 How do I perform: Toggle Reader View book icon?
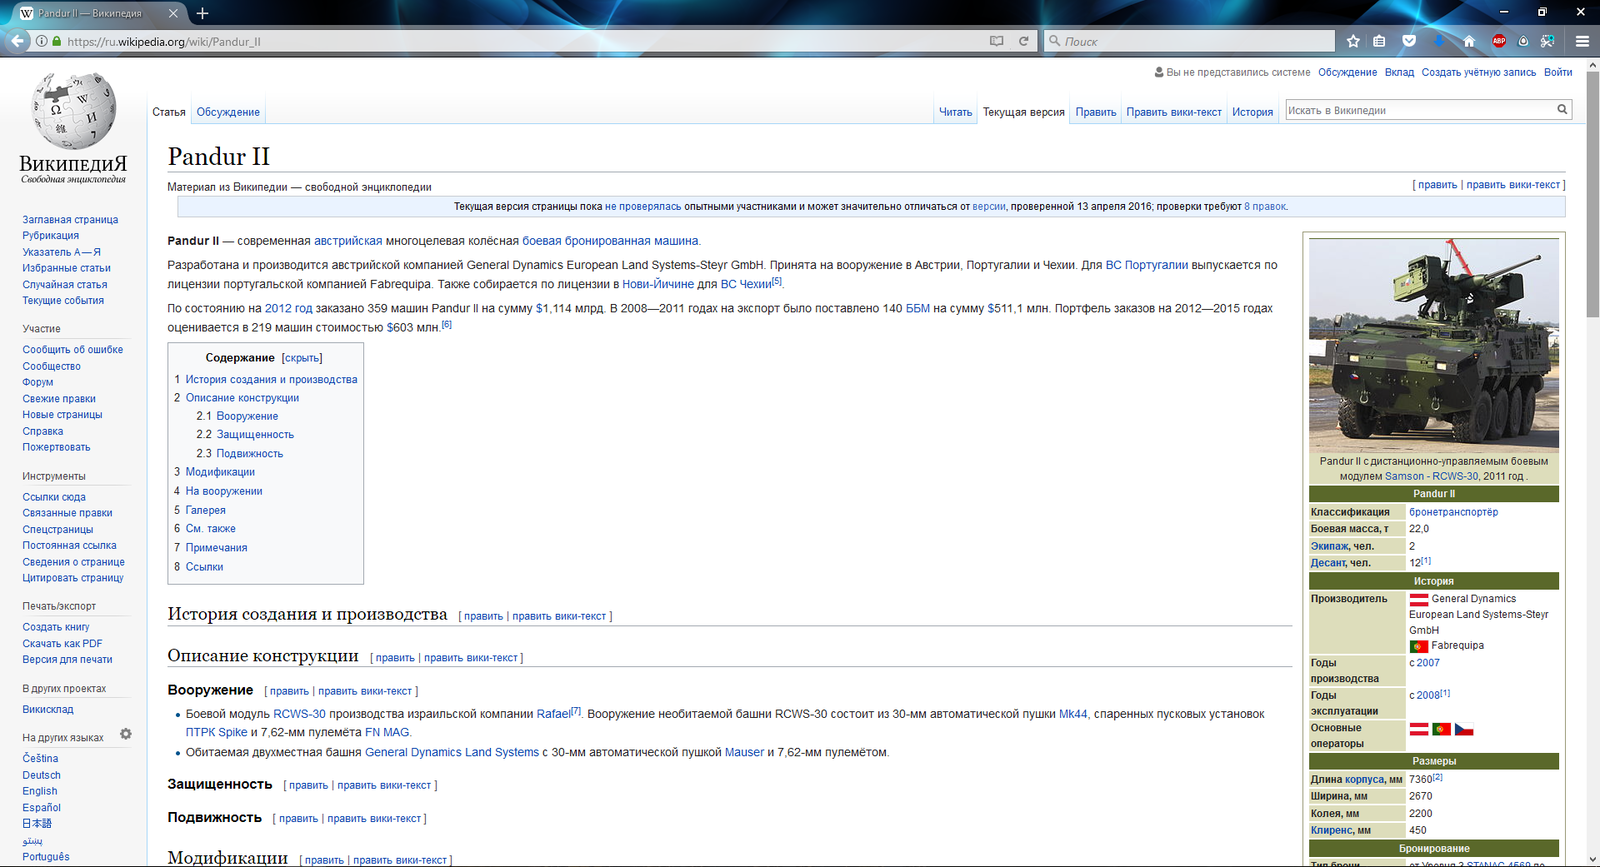tap(996, 41)
